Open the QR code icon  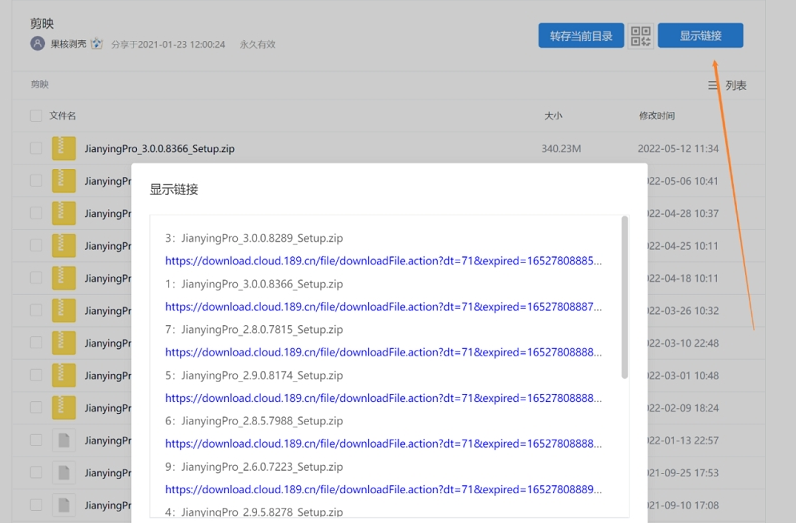pos(641,36)
